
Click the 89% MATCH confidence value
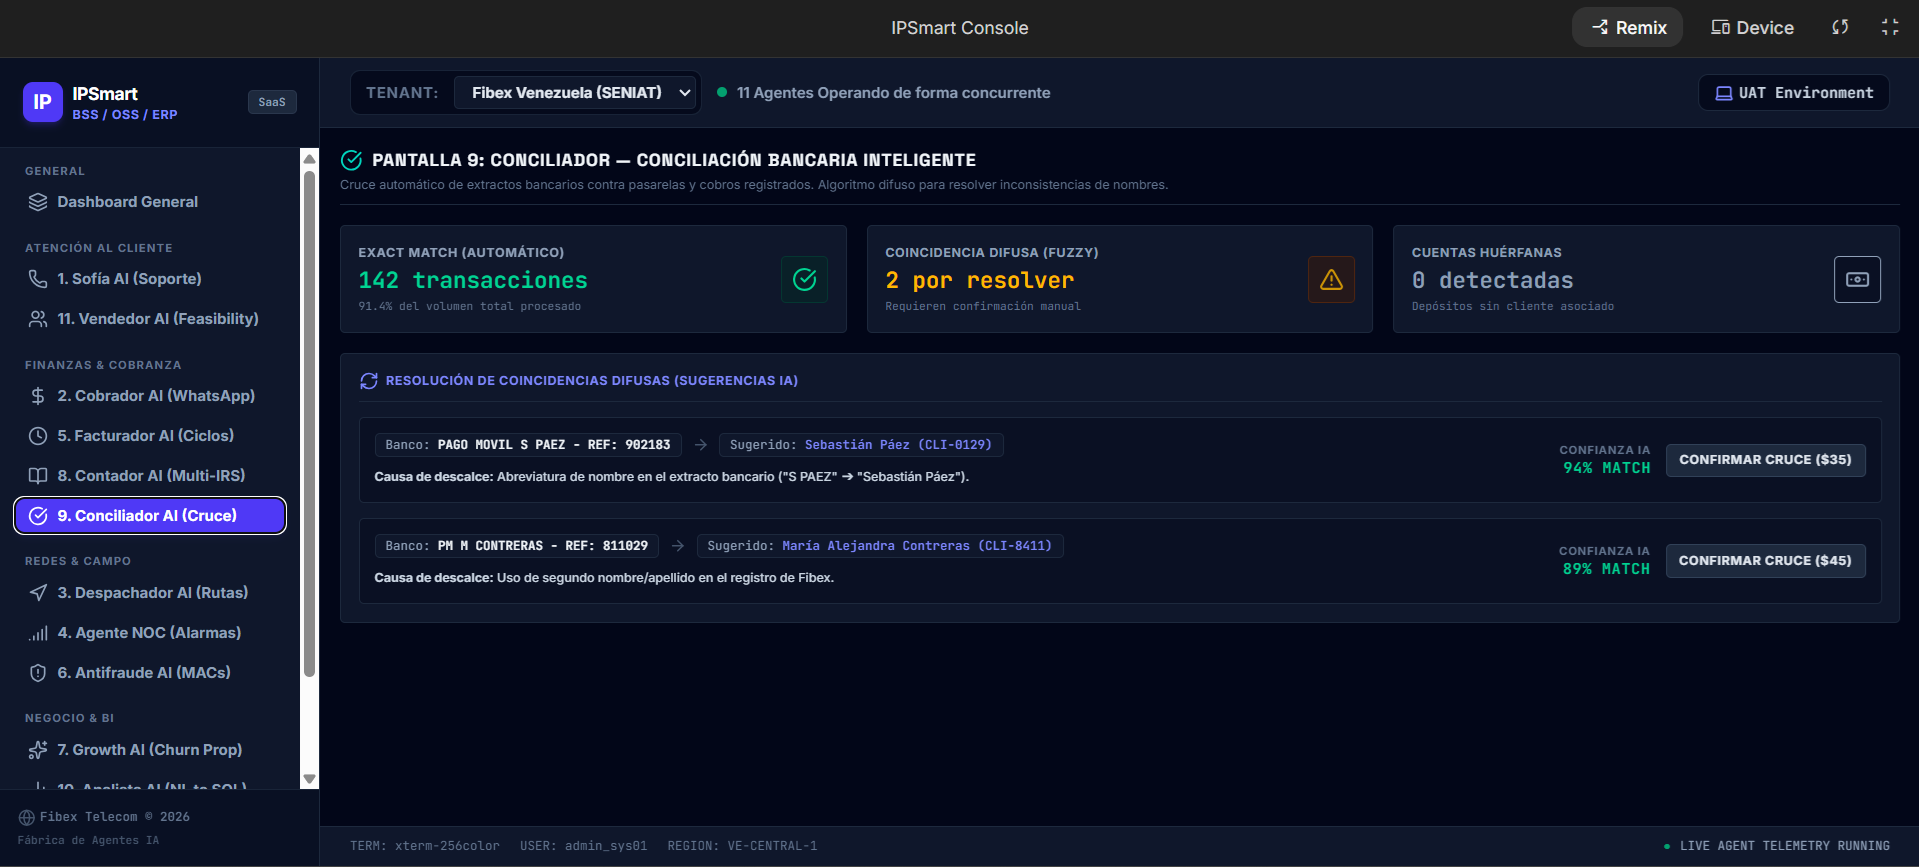point(1607,569)
